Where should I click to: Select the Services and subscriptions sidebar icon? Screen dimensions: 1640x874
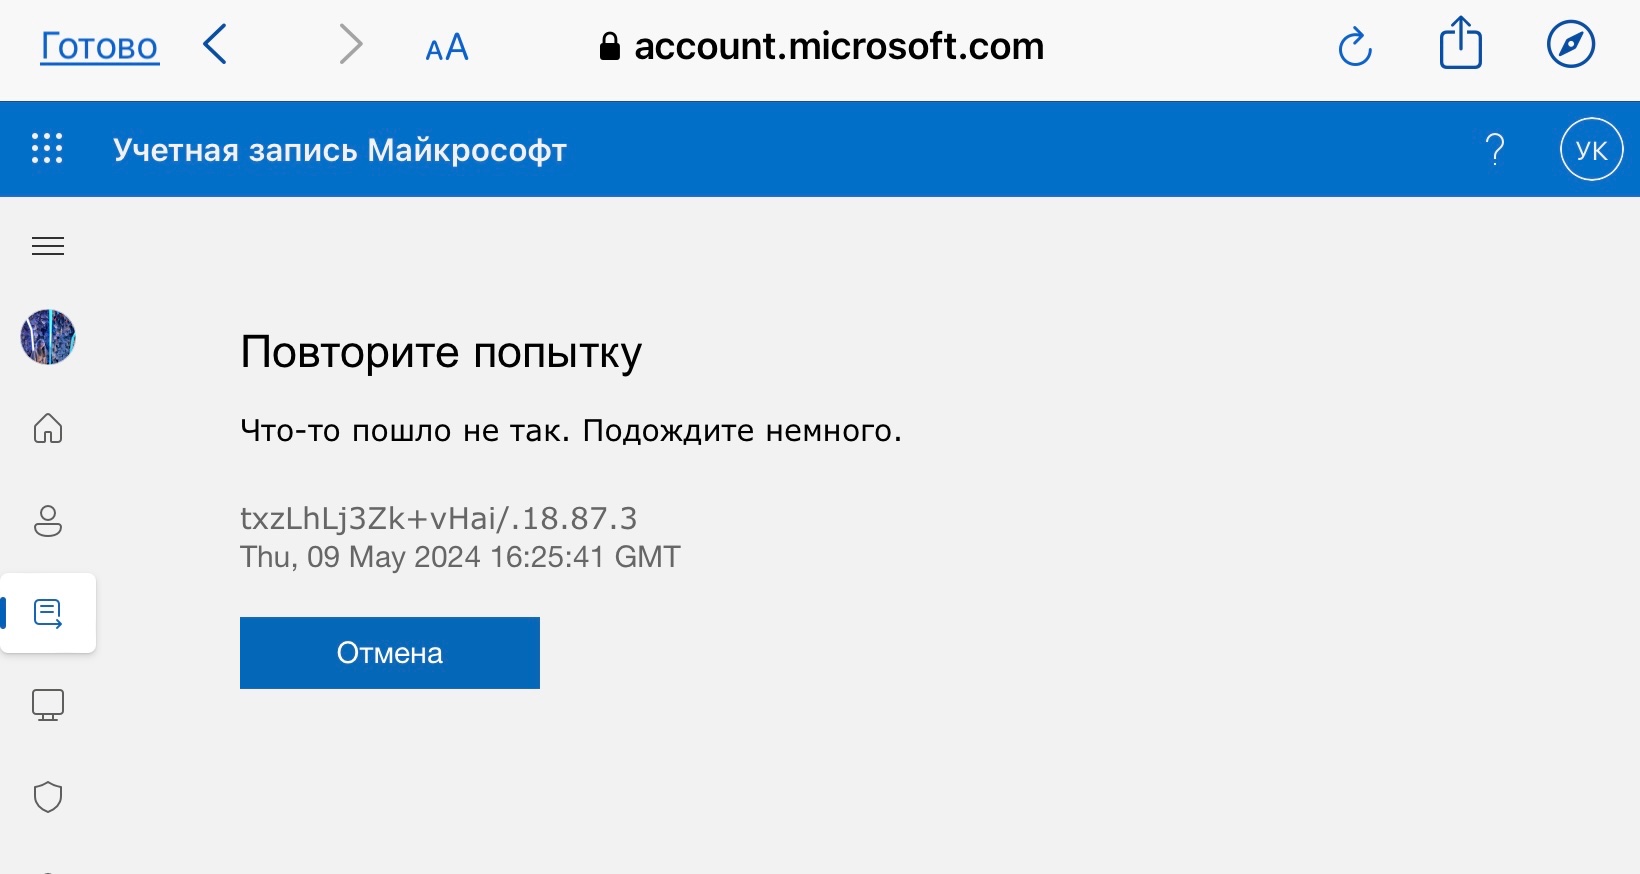(x=48, y=613)
